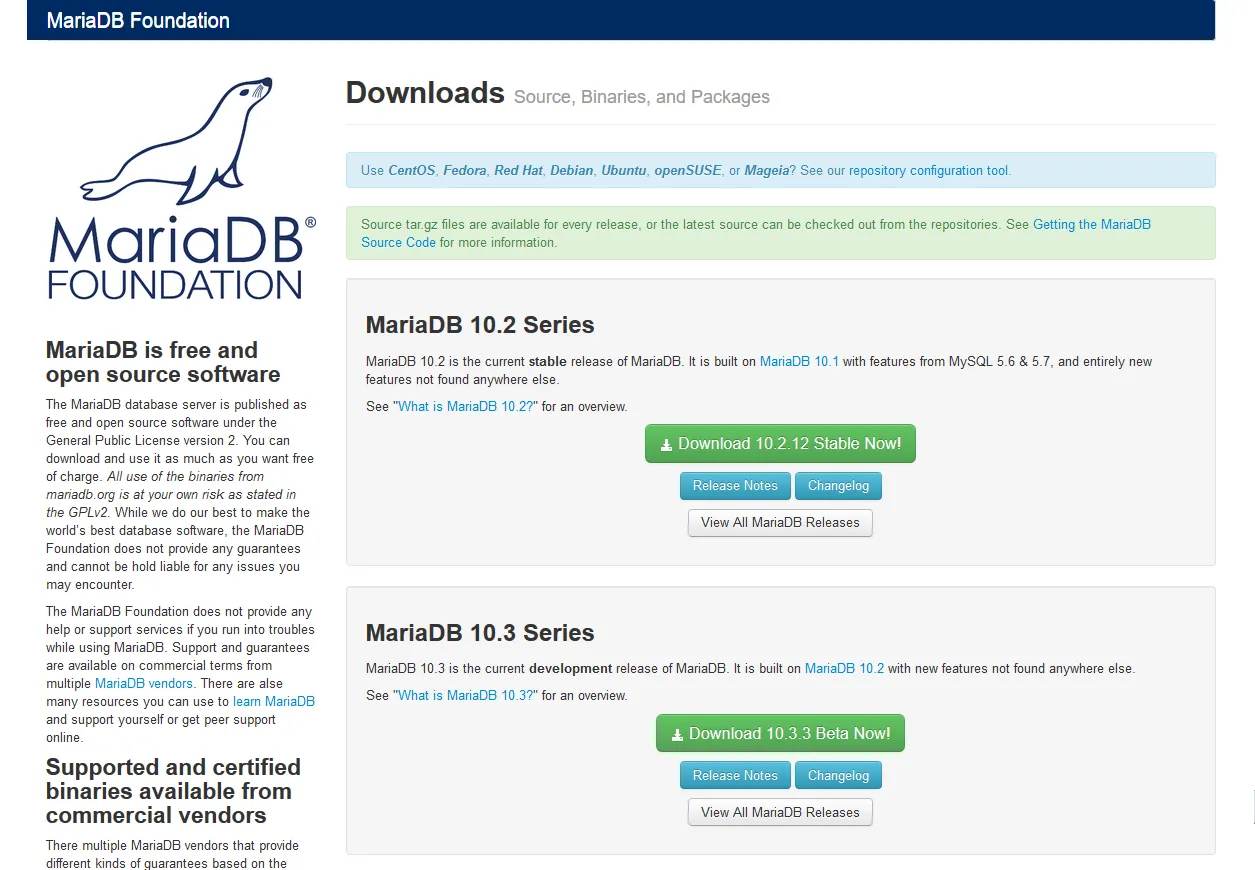Open the learn MariaDB link

pyautogui.click(x=274, y=702)
